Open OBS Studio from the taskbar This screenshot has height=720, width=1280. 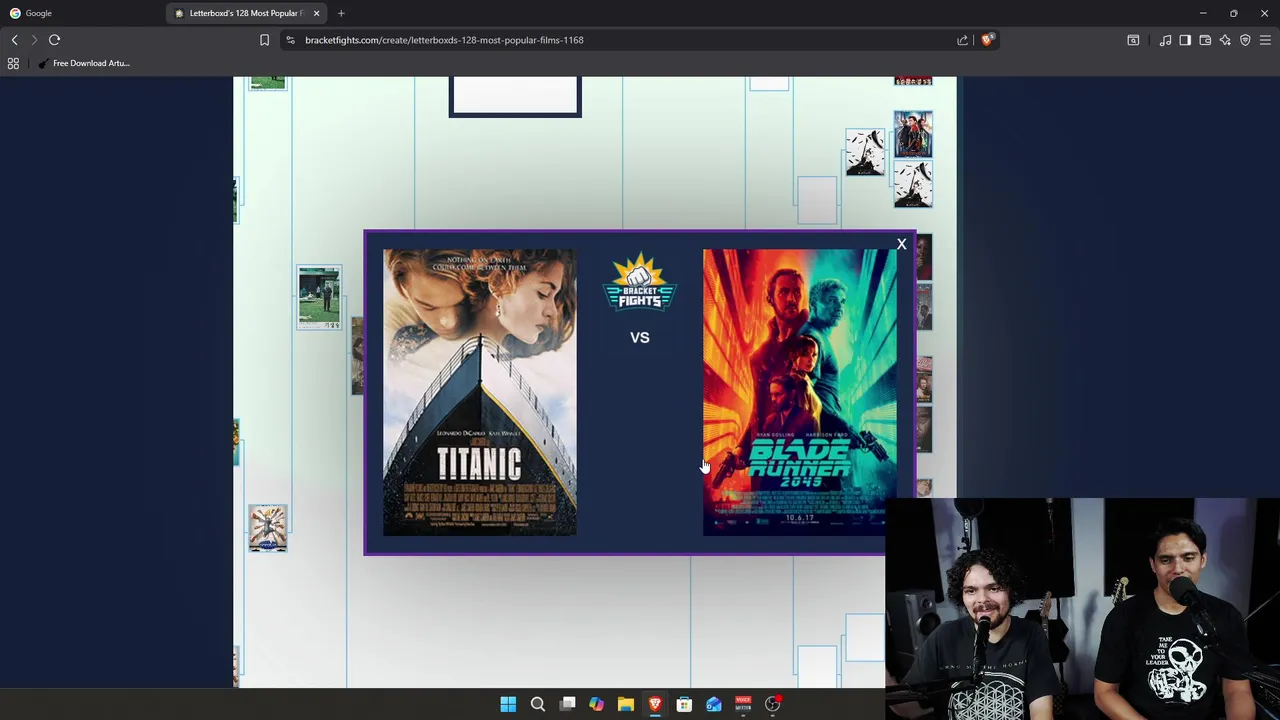point(772,704)
